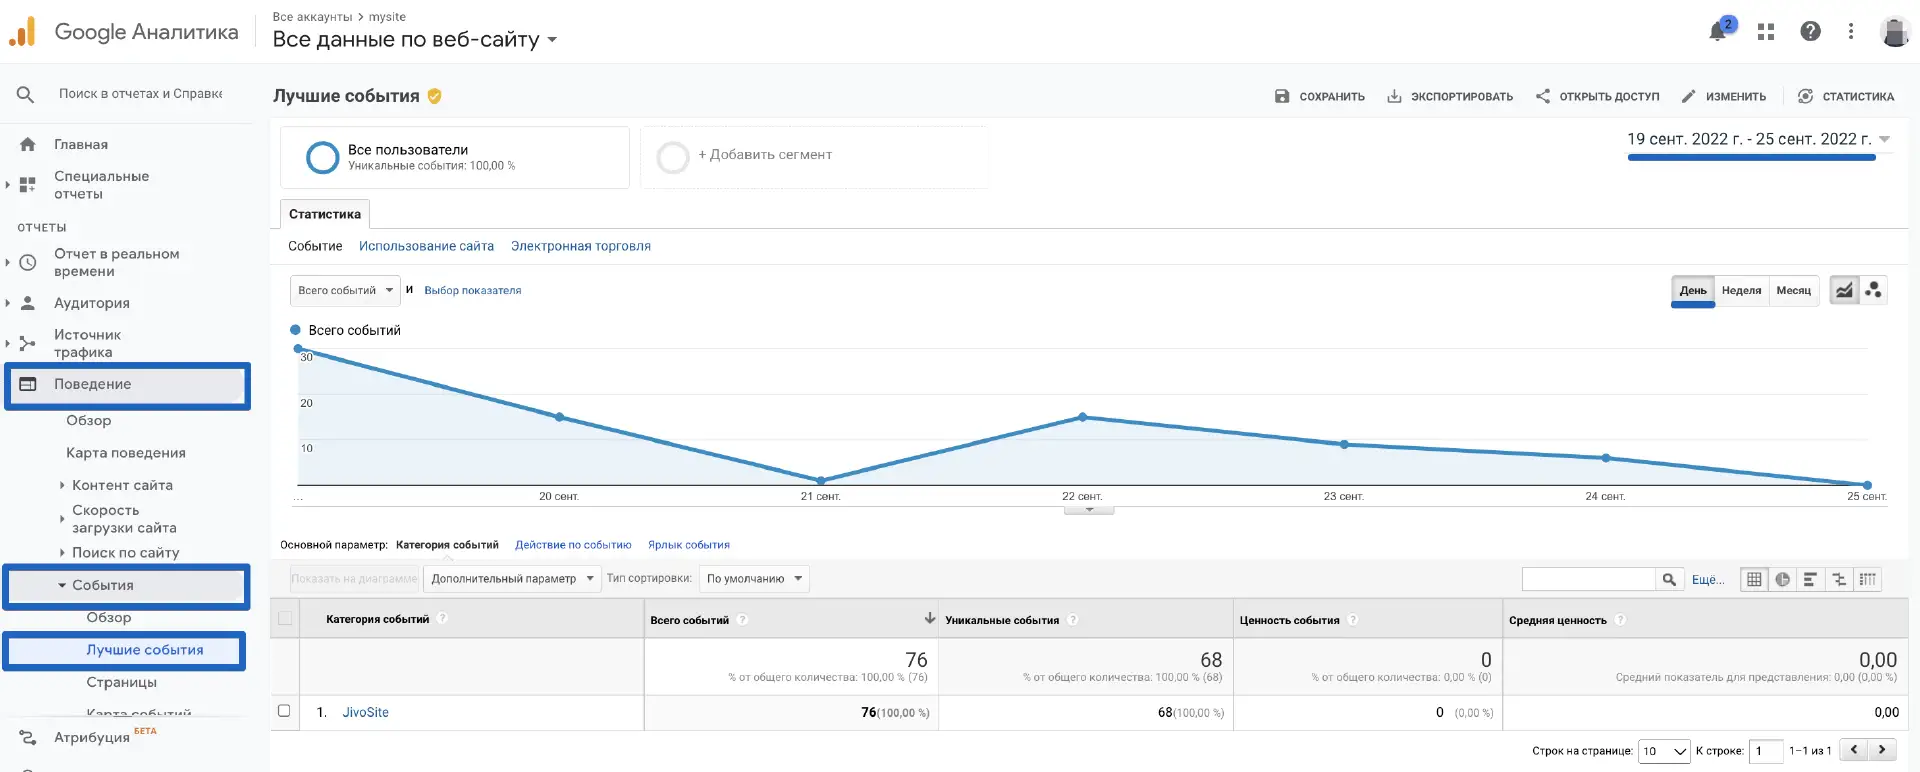Go to next page arrow in pagination
Screen dimensions: 1920x772
pos(1882,750)
